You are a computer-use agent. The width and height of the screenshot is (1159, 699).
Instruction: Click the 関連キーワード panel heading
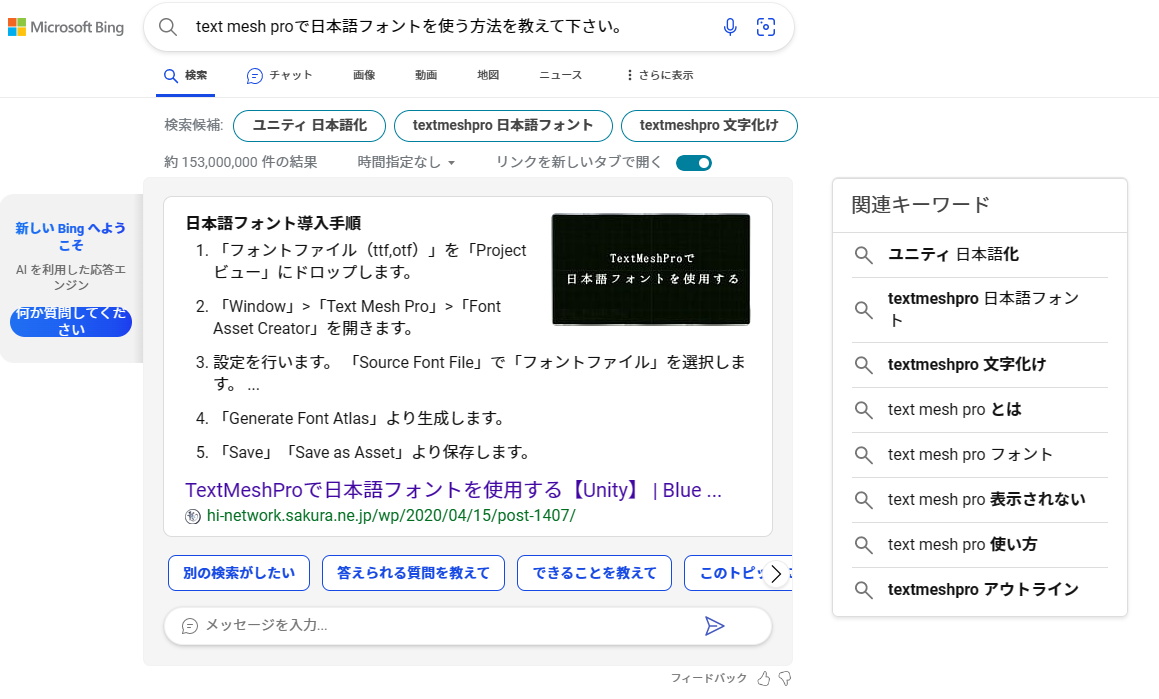tap(920, 205)
